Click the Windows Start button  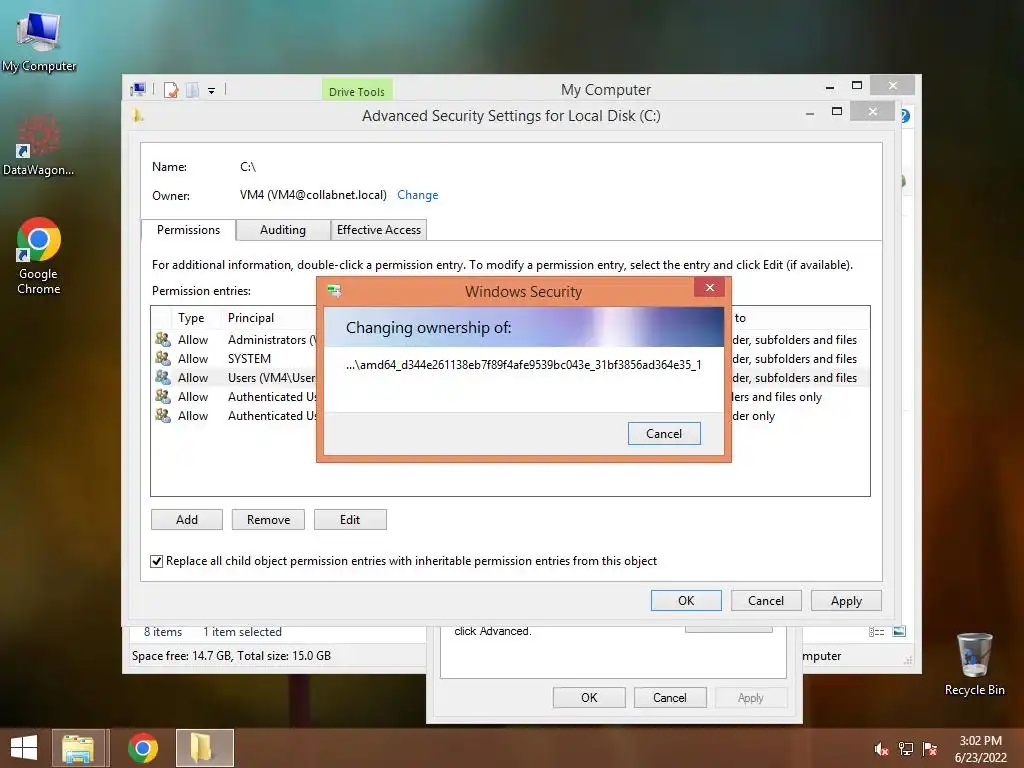pos(24,748)
